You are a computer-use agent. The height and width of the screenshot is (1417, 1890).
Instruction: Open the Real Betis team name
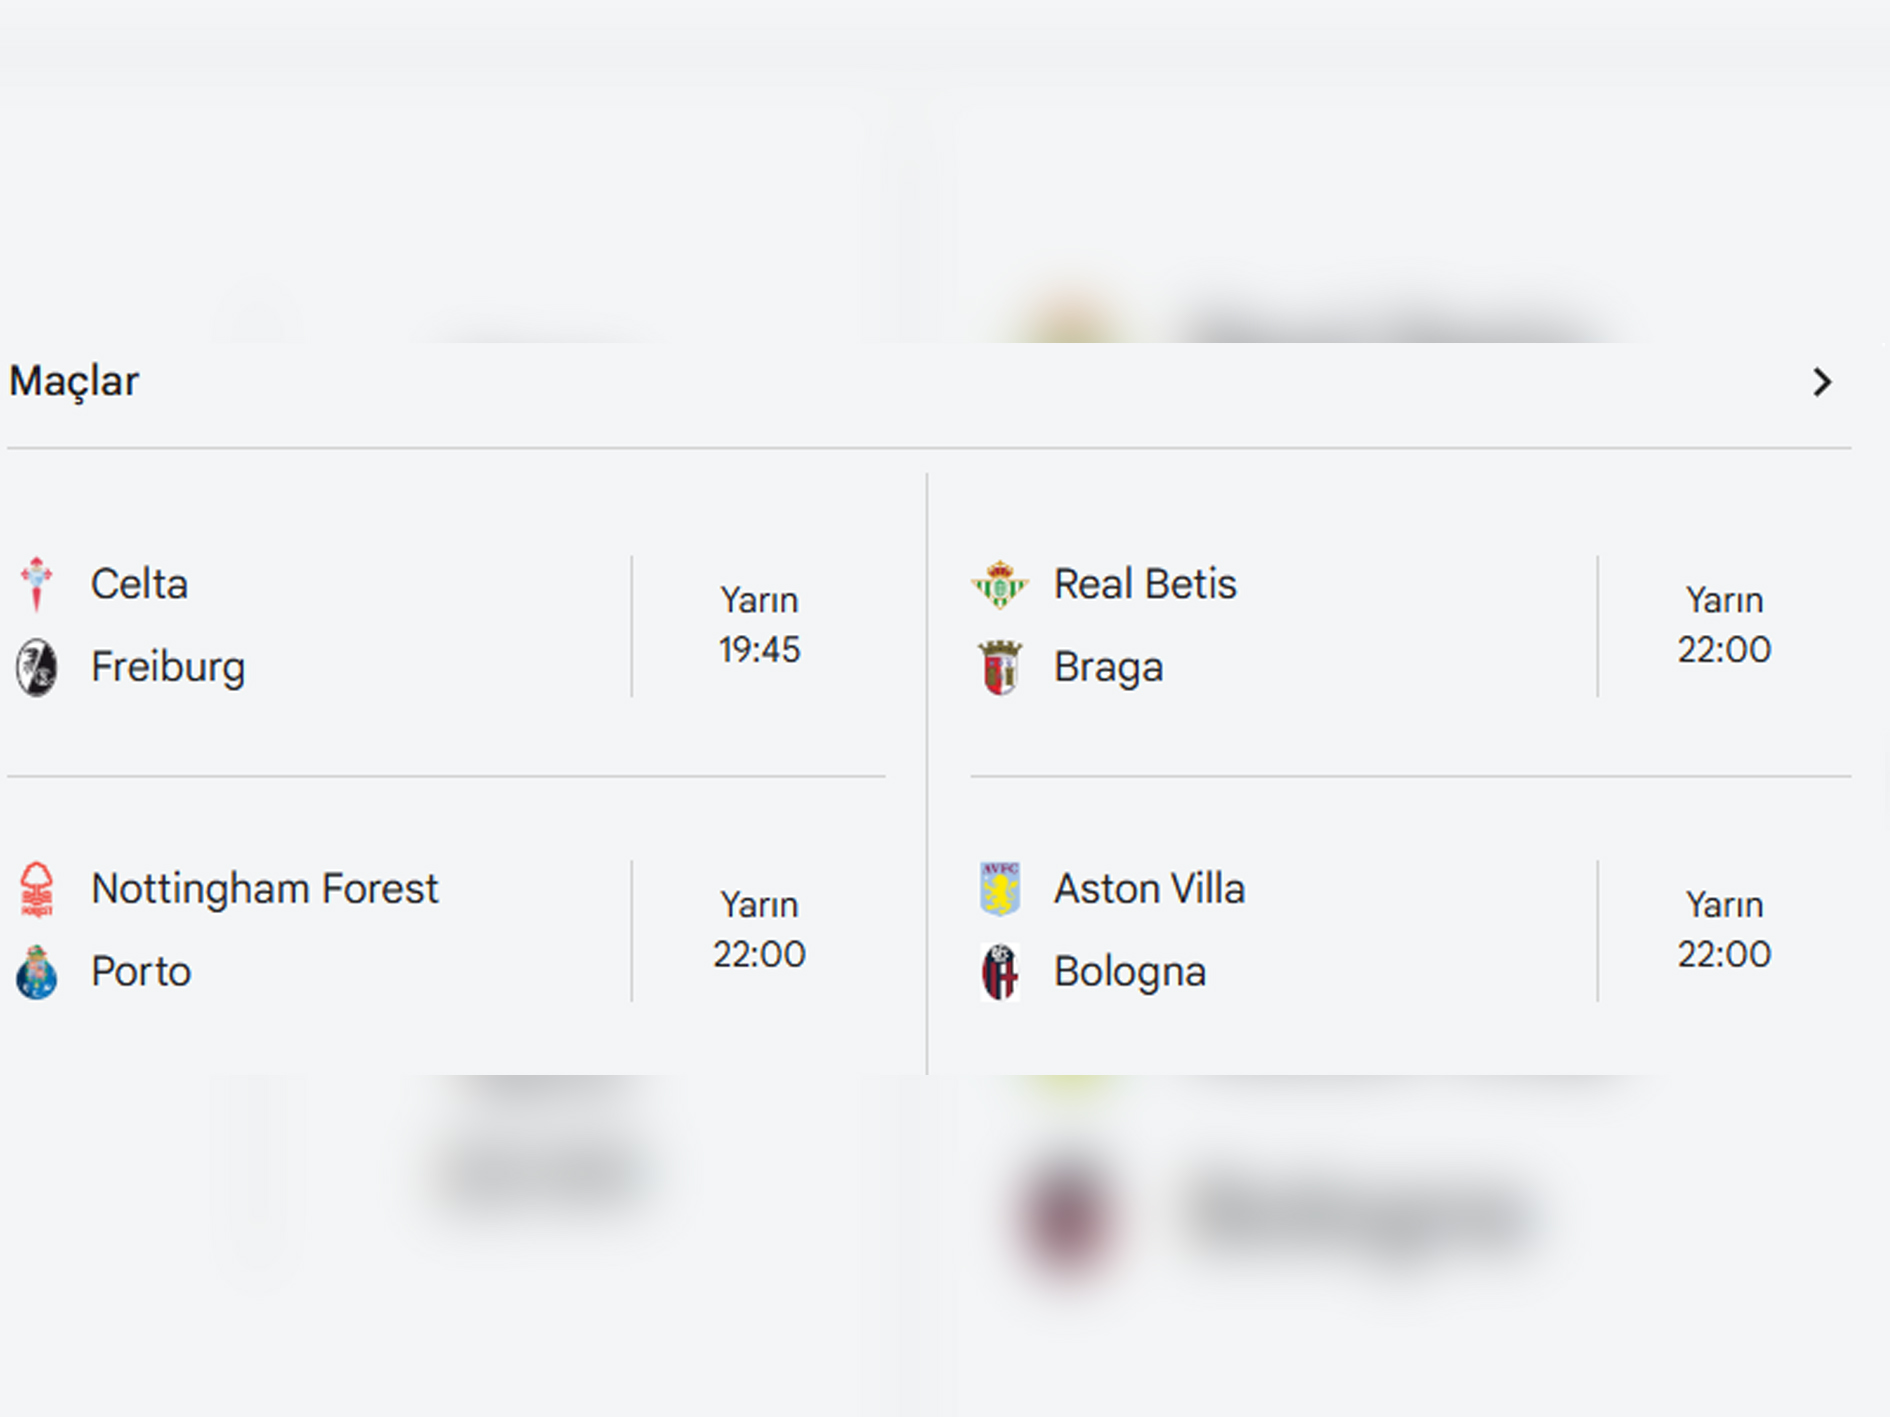(1145, 584)
